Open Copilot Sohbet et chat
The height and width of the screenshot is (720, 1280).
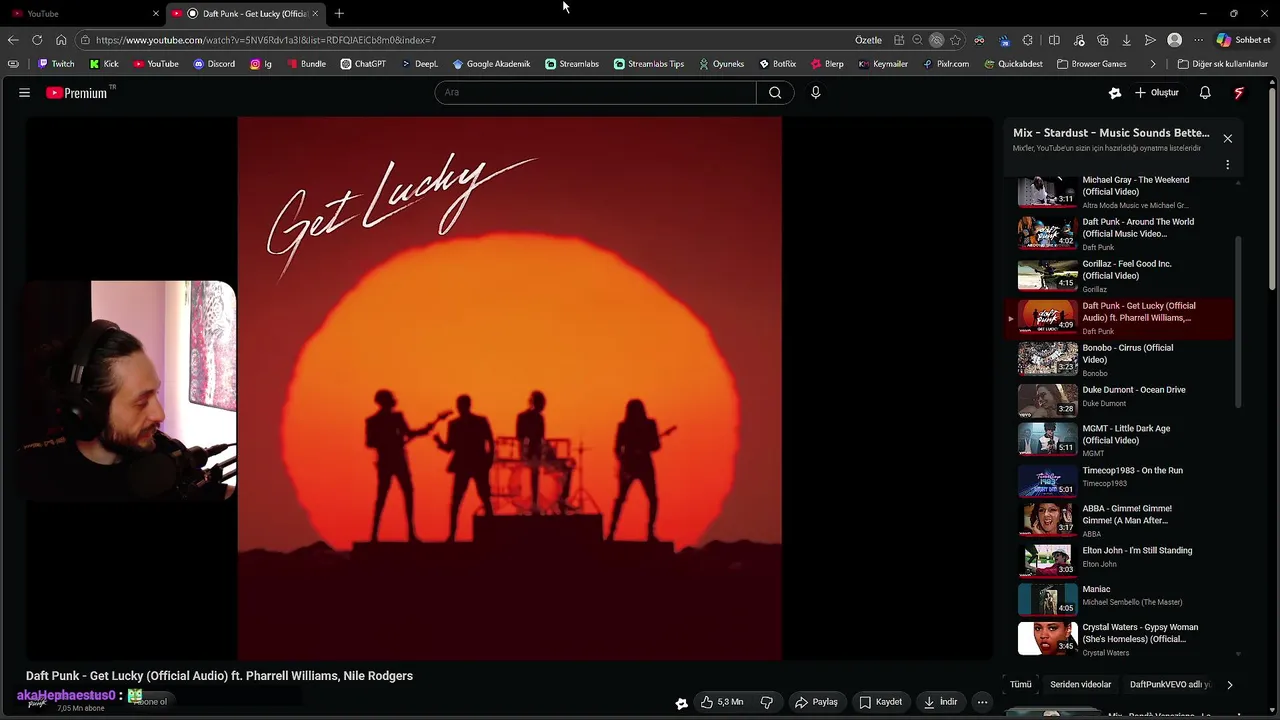click(1243, 40)
